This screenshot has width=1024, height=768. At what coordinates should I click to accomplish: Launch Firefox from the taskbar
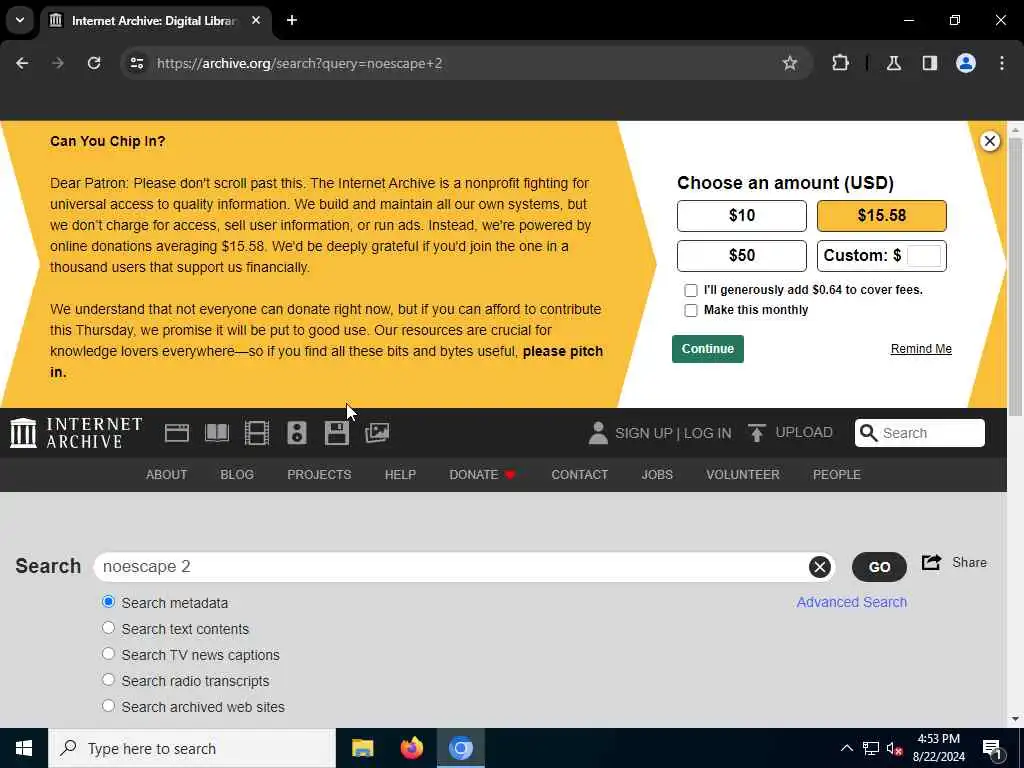tap(411, 748)
